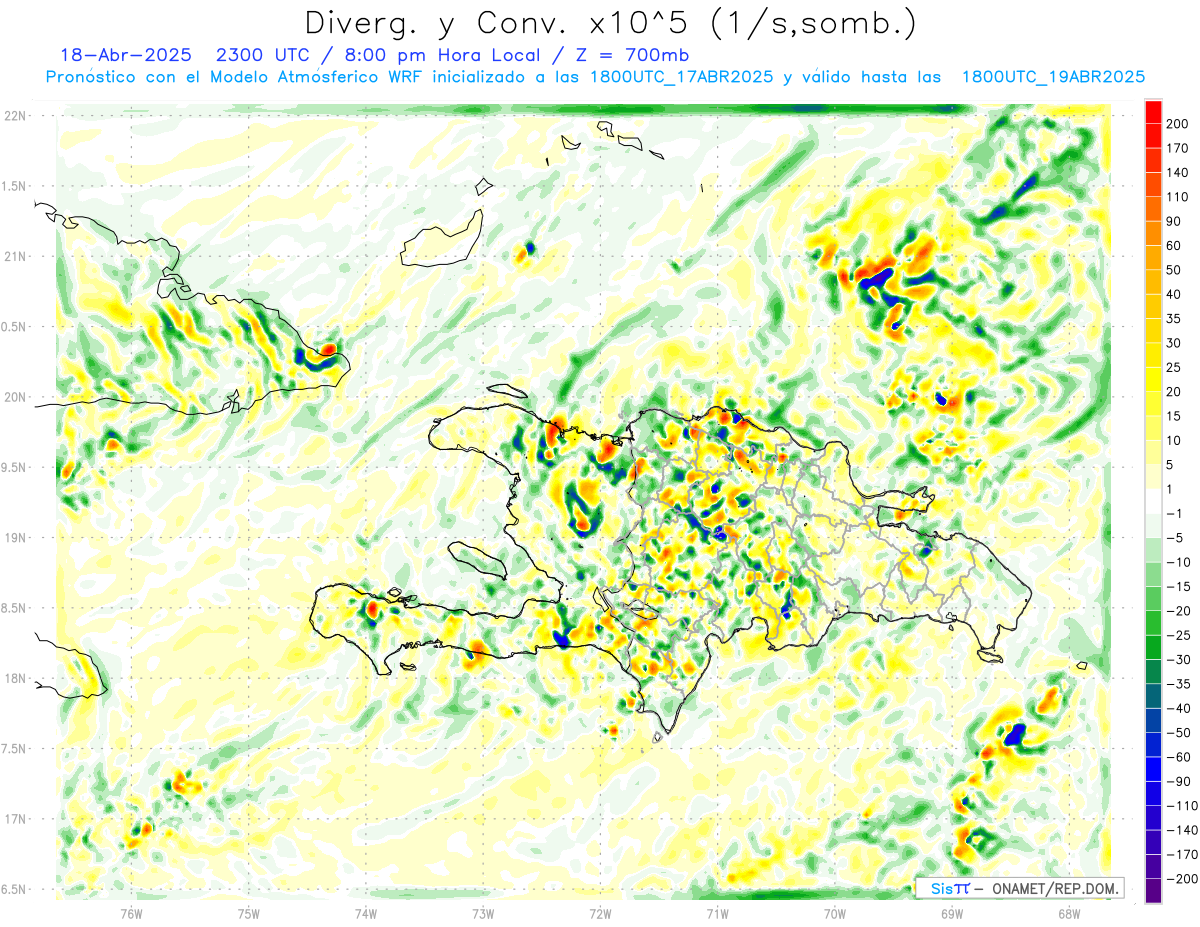
Task: Click the '9.5N' latitude label
Action: [15, 467]
